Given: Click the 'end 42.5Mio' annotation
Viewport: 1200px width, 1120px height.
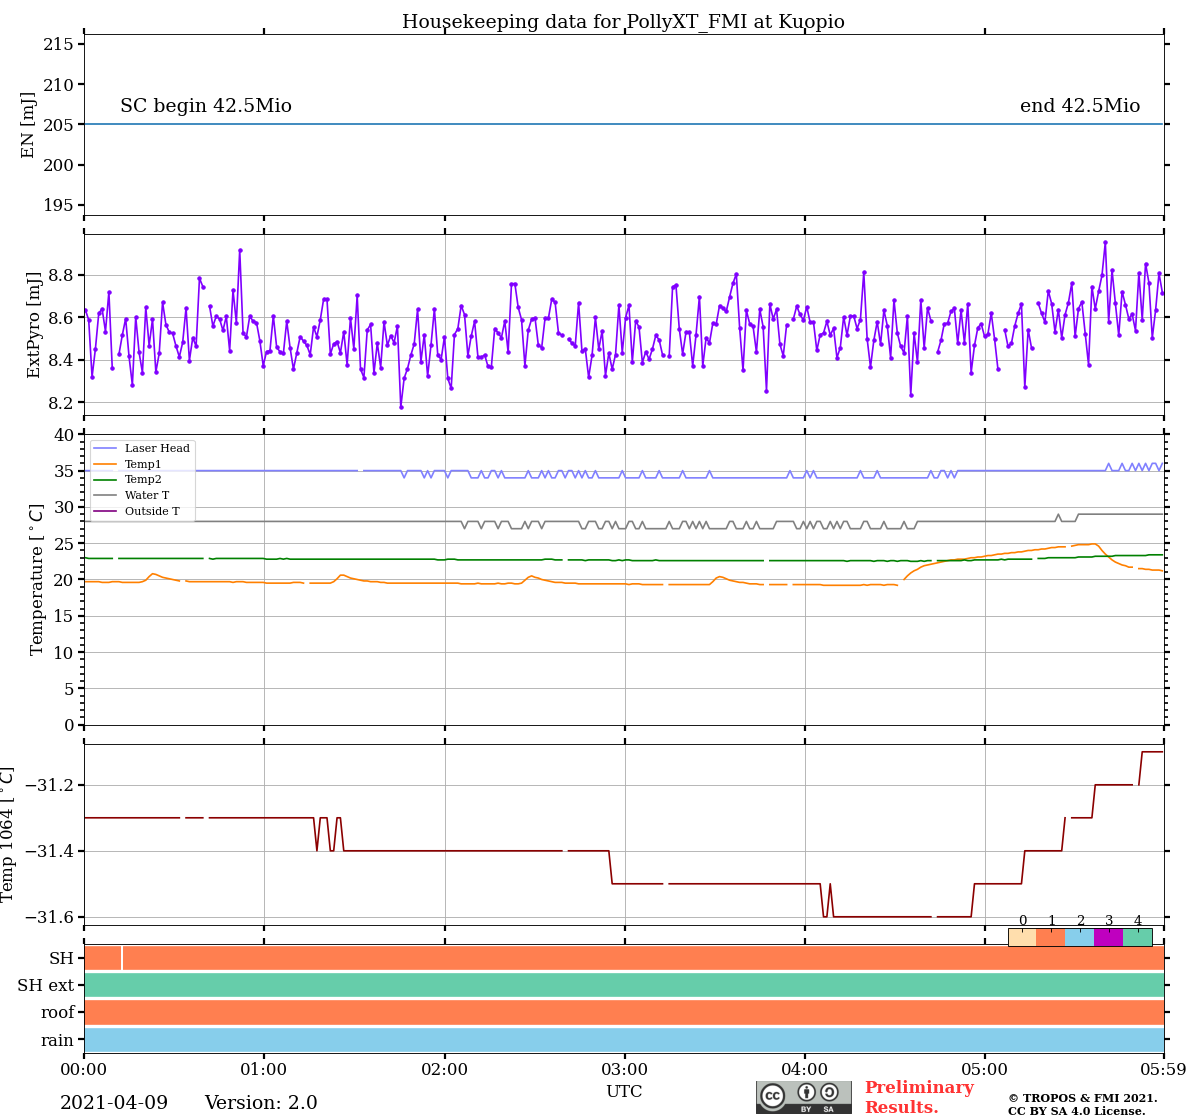Looking at the screenshot, I should pyautogui.click(x=1080, y=106).
